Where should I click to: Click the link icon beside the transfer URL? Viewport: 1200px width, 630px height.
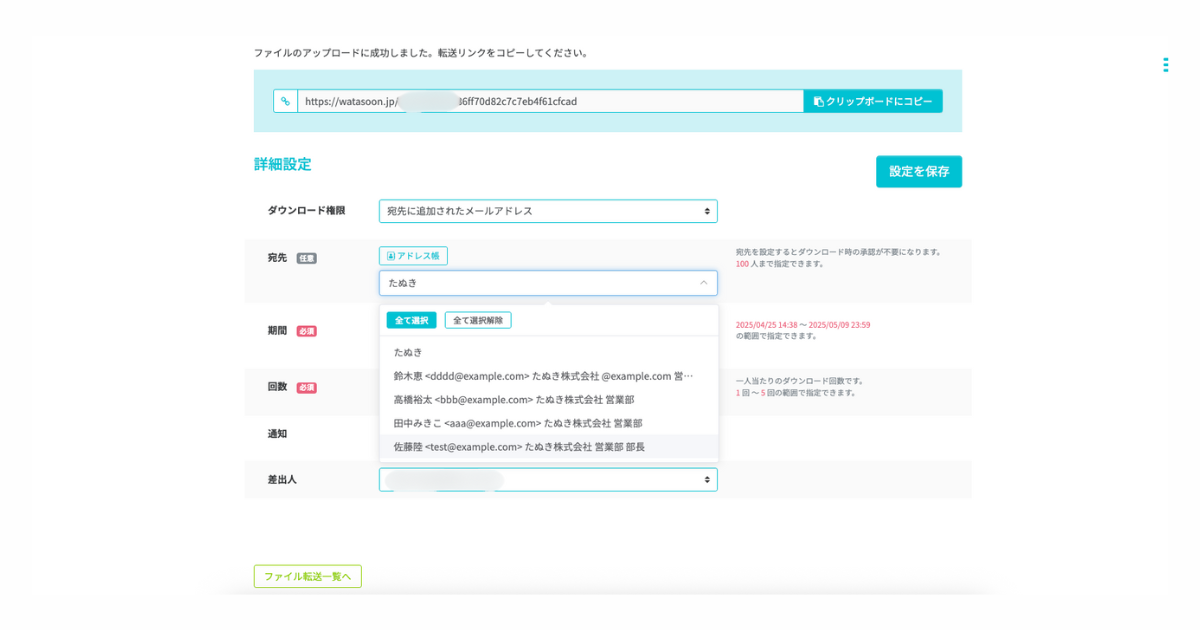(x=285, y=101)
